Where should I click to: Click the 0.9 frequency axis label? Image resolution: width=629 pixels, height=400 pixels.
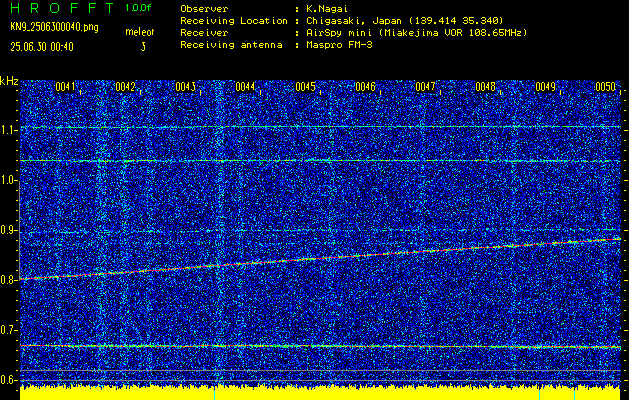pos(9,230)
